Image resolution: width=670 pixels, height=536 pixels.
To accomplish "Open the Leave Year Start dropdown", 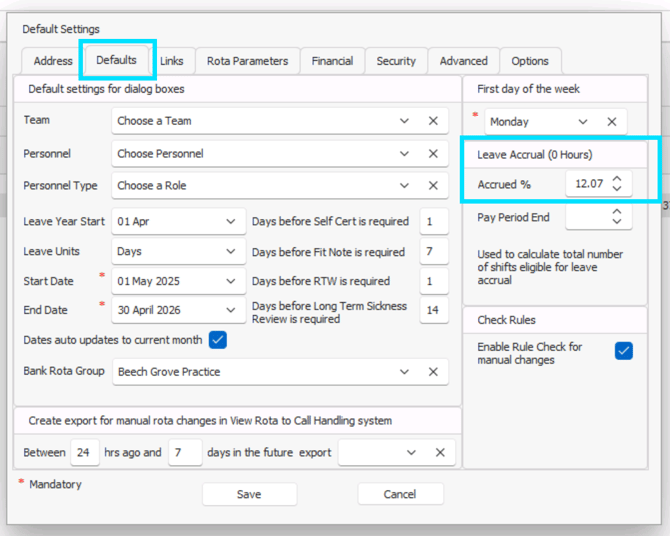I will 231,221.
